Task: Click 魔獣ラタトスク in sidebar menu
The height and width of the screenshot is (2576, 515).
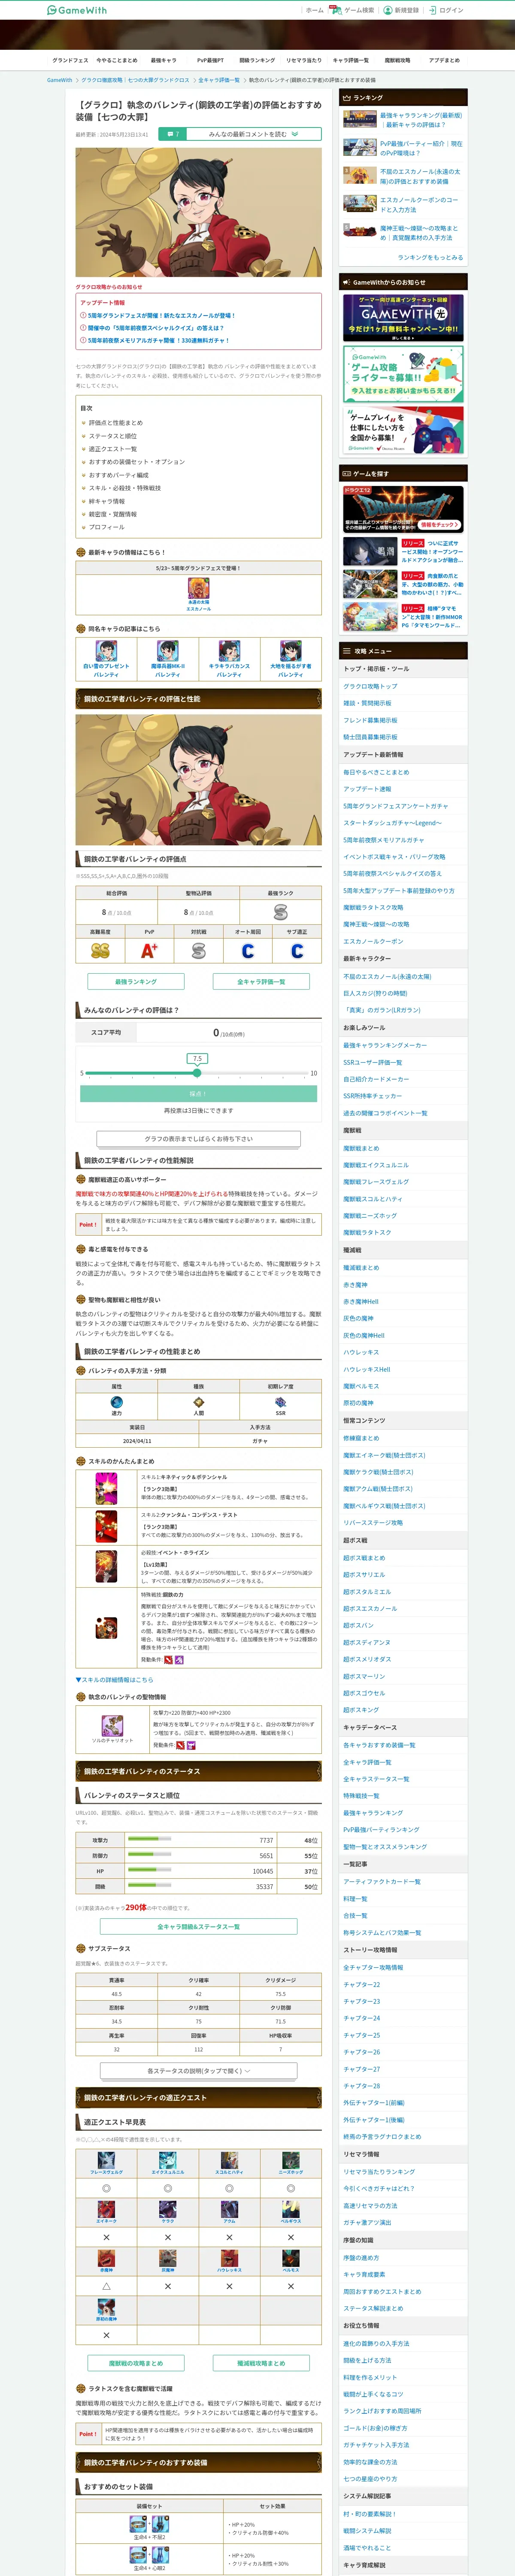Action: 367,1232
